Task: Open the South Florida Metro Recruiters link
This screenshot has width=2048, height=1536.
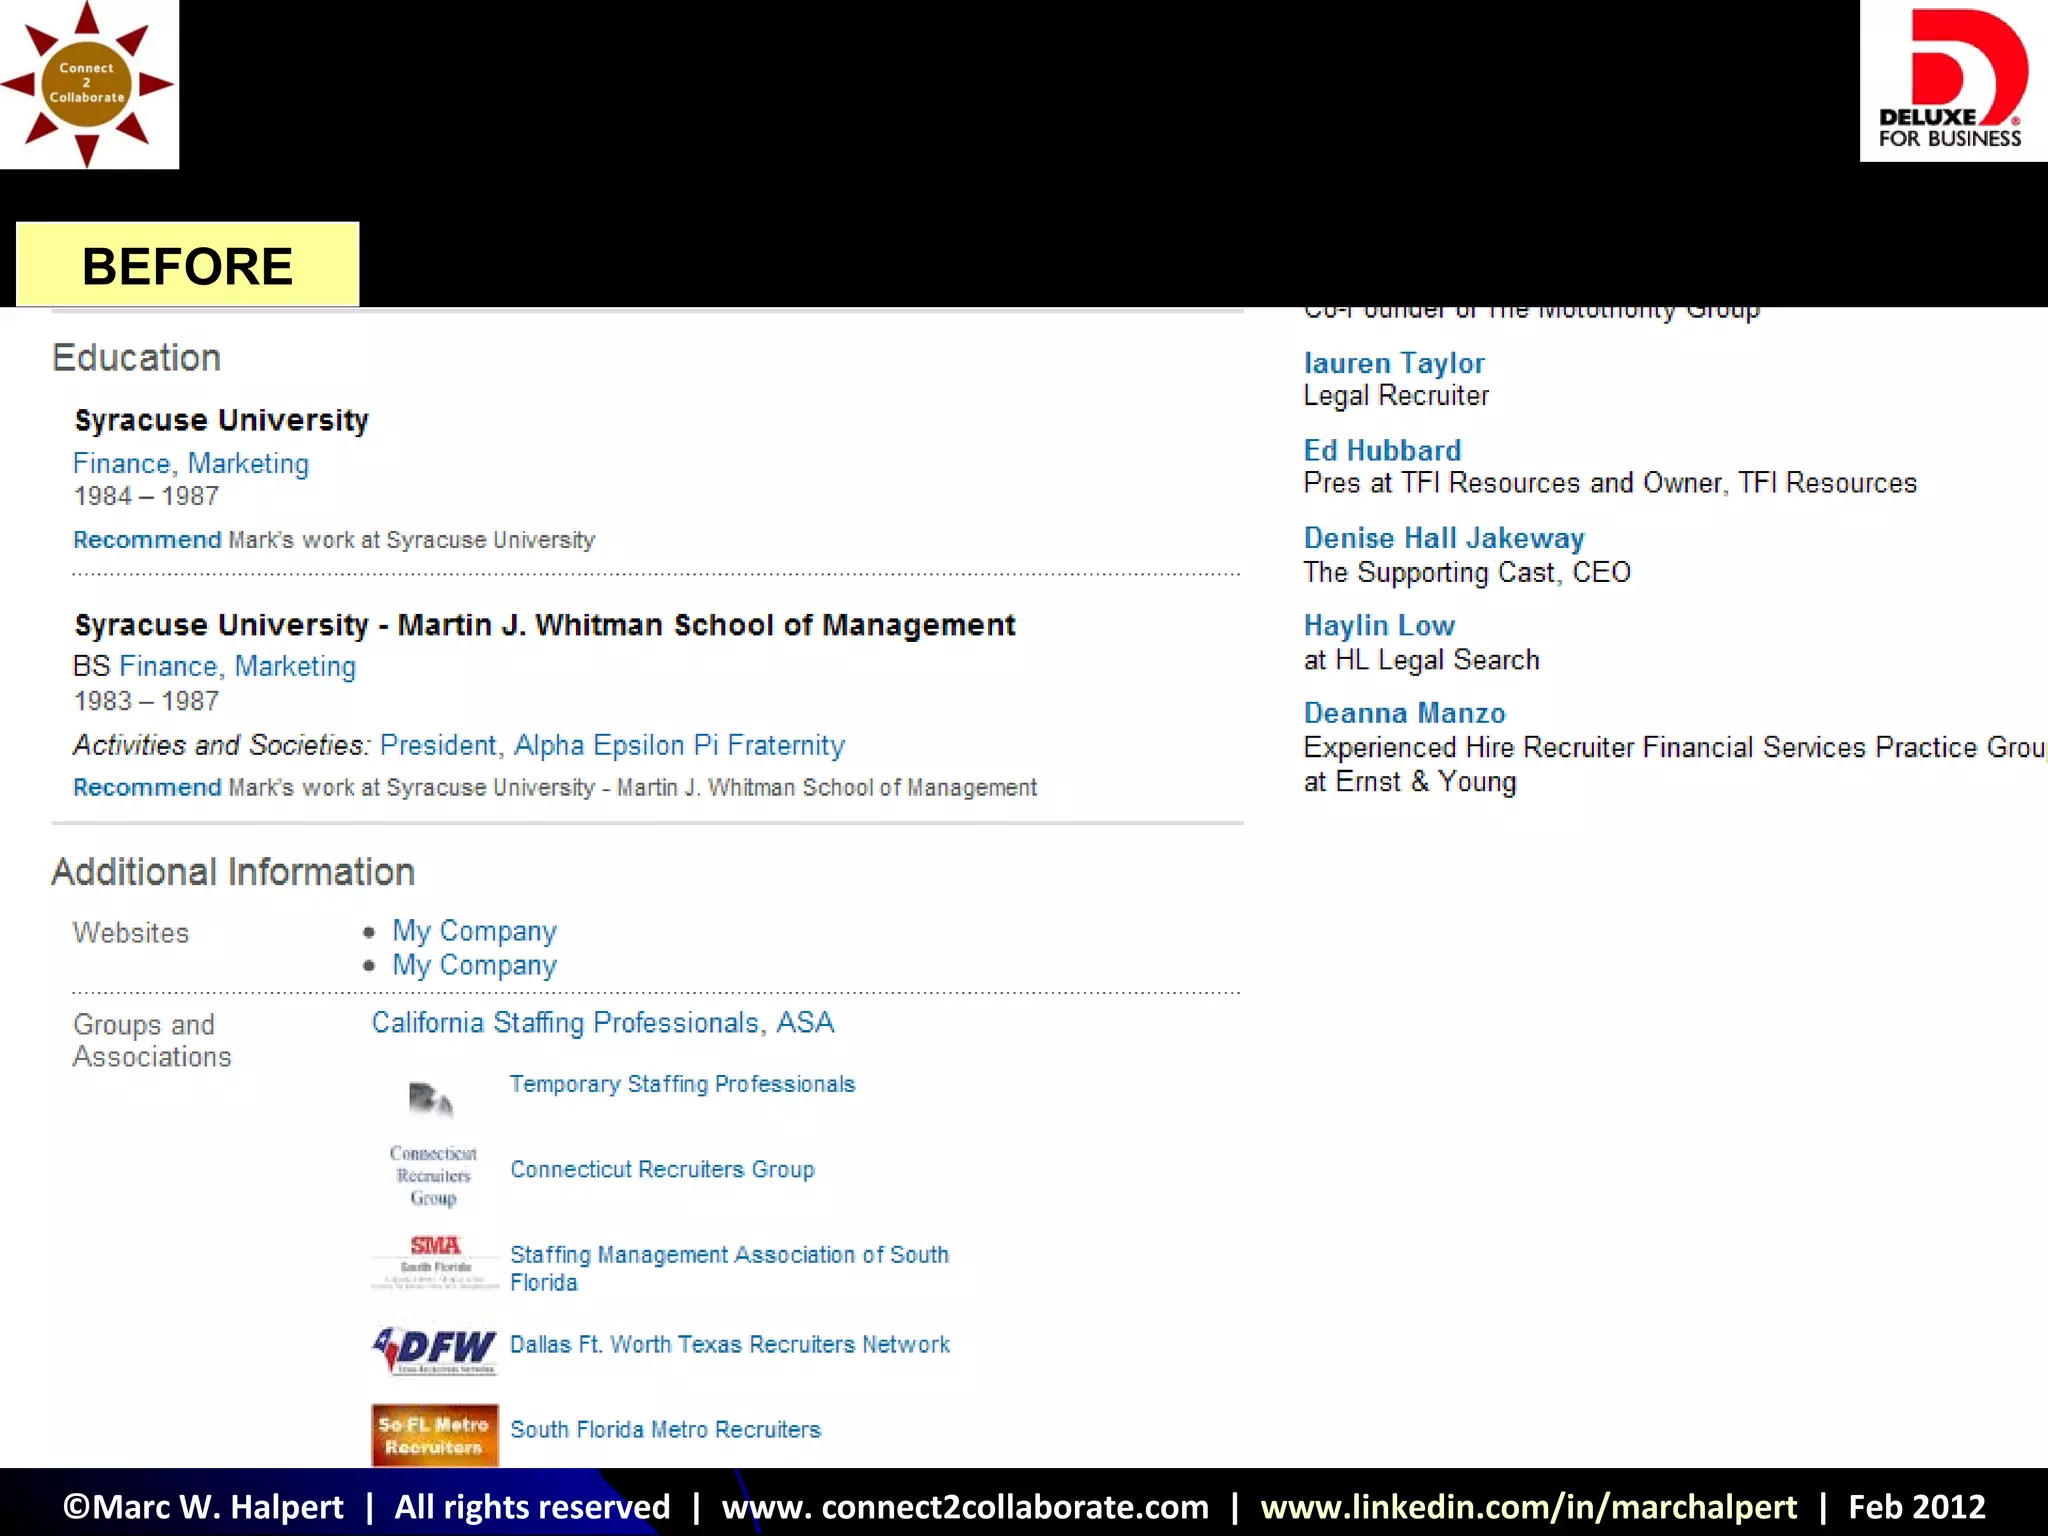Action: [x=665, y=1429]
